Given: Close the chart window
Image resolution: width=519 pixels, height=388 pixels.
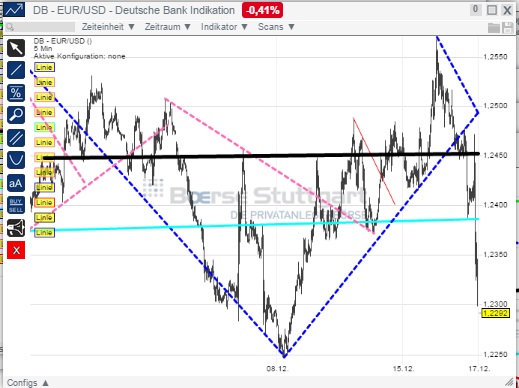Looking at the screenshot, I should click(x=507, y=10).
